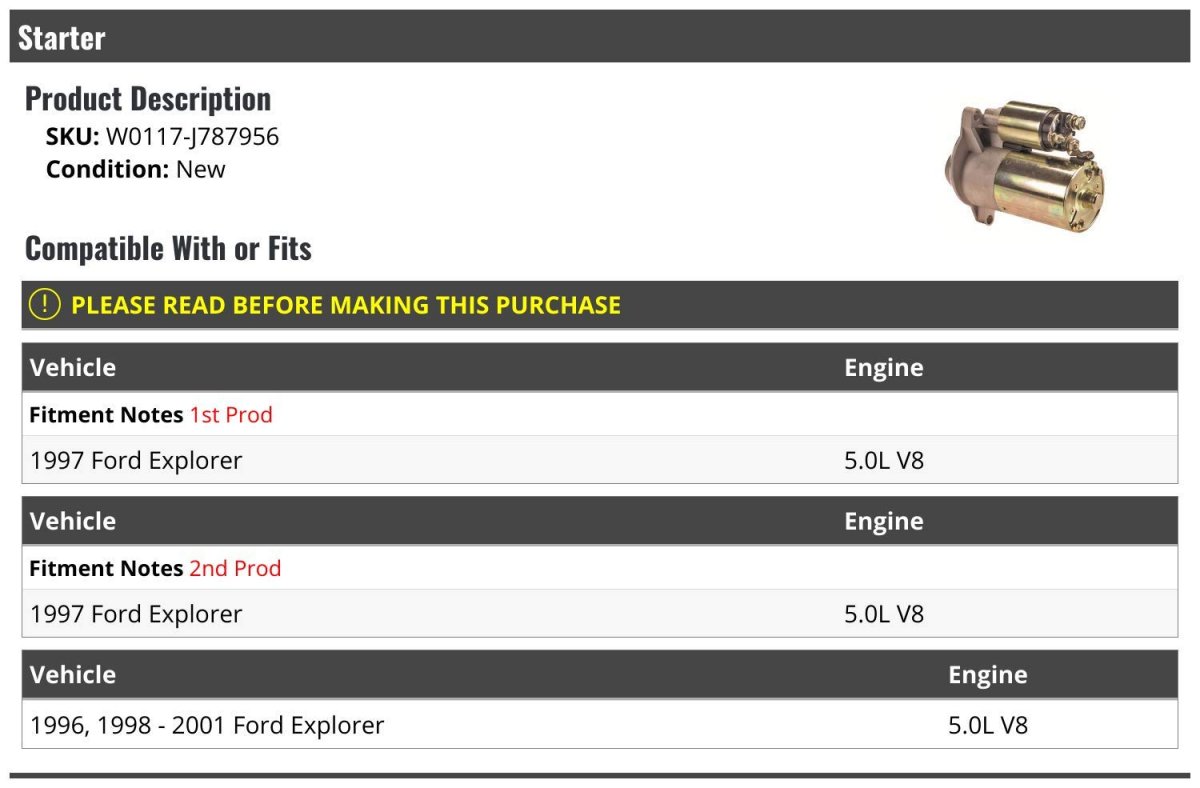Click 5.0L V8 engine in third table
The image size is (1200, 788).
[x=988, y=724]
